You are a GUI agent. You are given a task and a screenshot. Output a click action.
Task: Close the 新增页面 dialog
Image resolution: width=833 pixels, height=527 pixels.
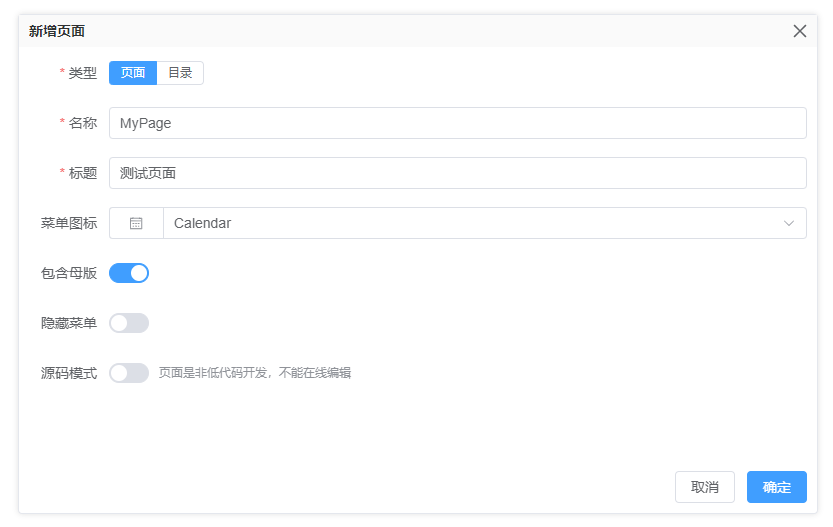click(800, 31)
